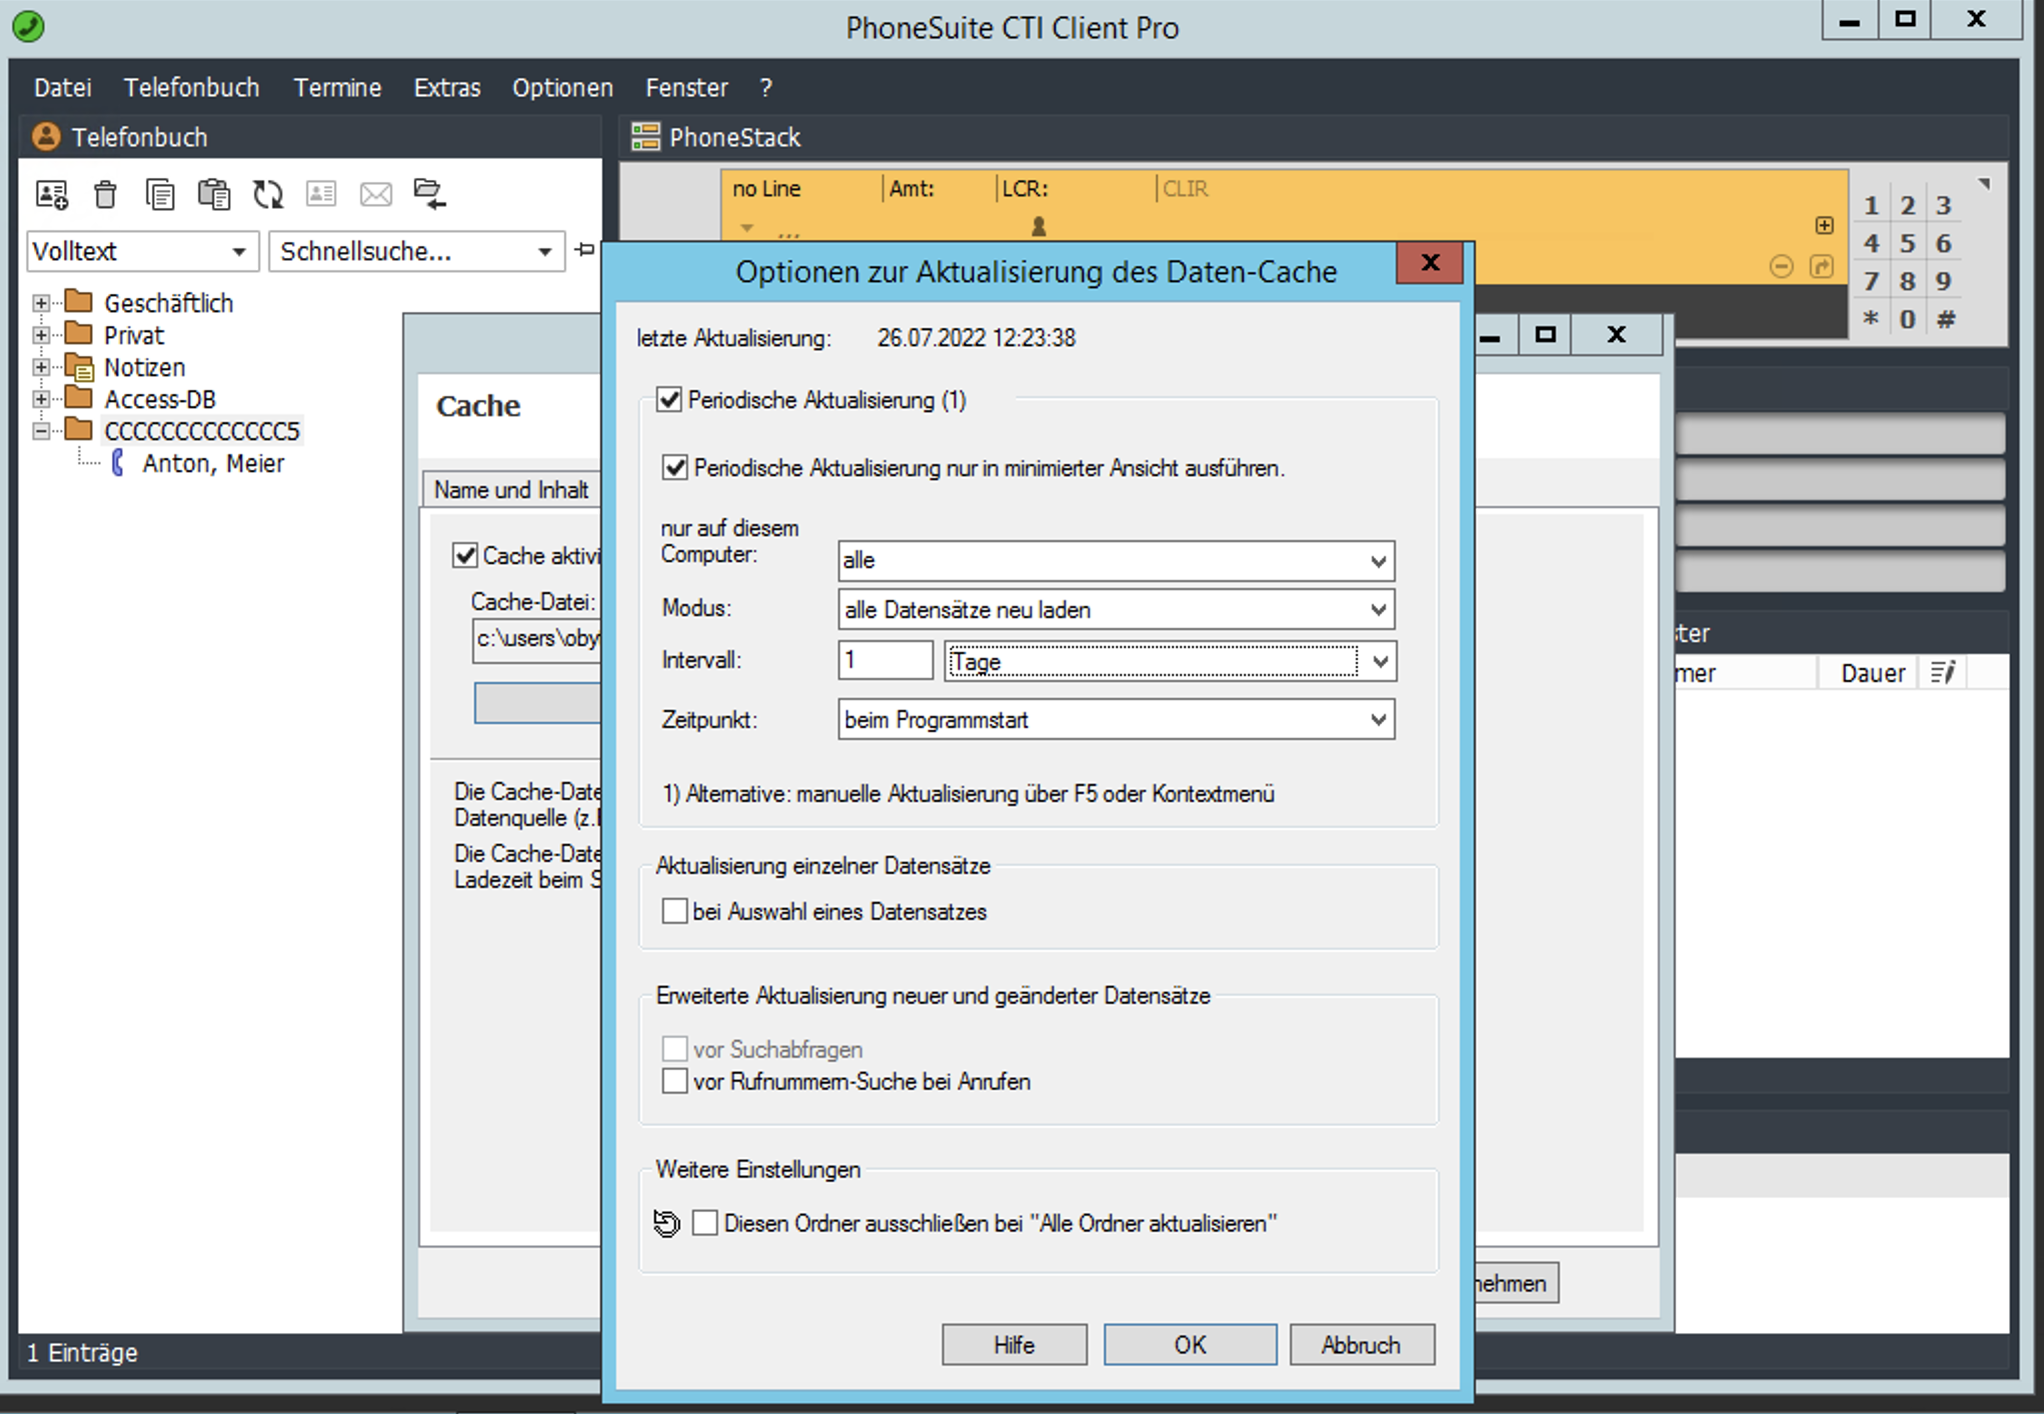
Task: Expand the Notizen folder
Action: (41, 367)
